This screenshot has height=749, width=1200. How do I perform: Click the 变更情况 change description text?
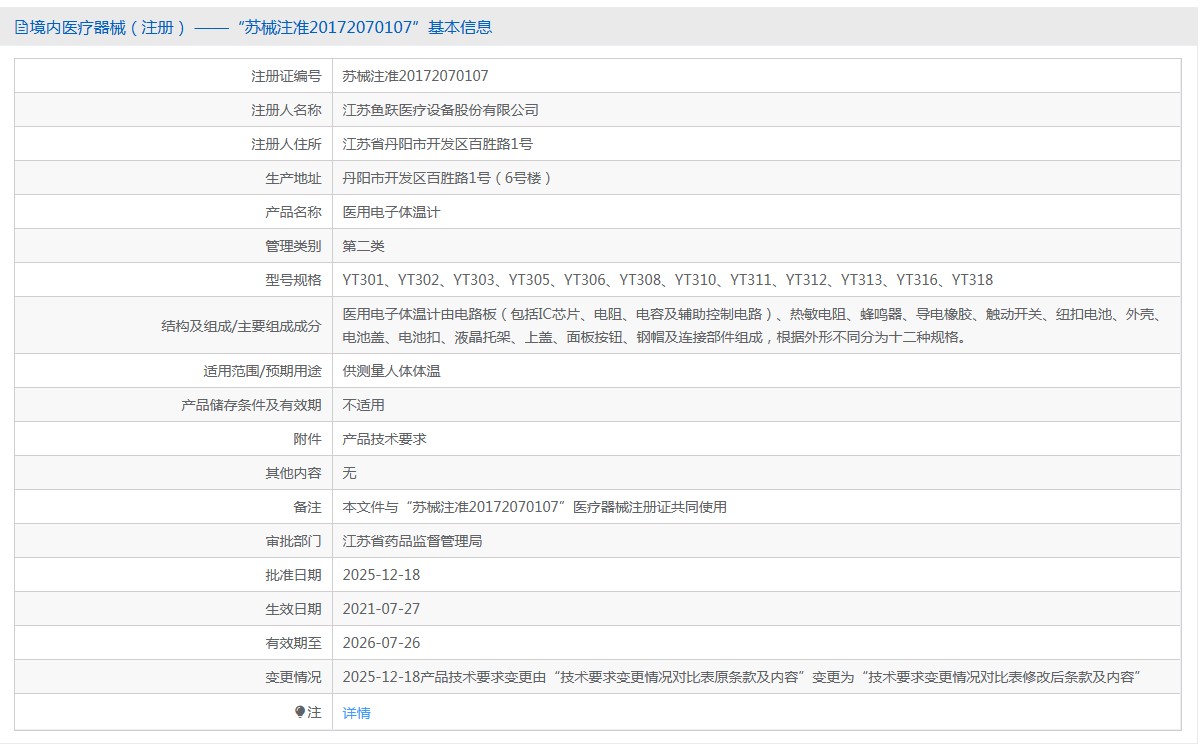click(x=741, y=677)
